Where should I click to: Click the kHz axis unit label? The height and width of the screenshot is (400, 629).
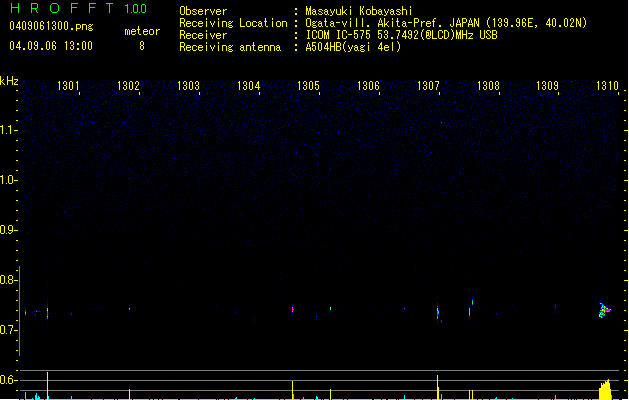9,81
